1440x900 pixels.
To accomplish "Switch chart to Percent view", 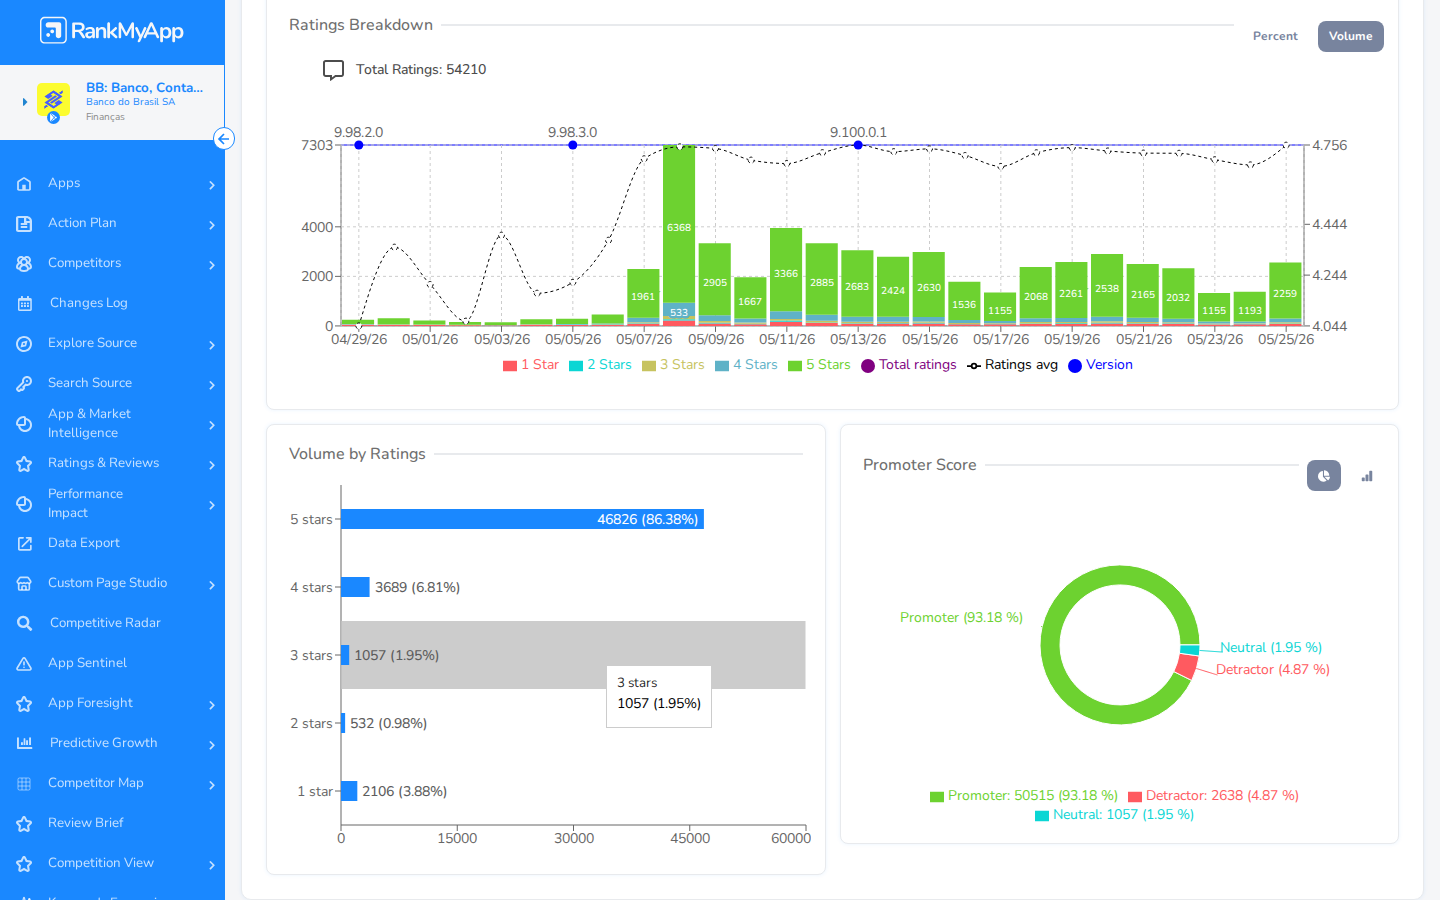I will [1275, 36].
